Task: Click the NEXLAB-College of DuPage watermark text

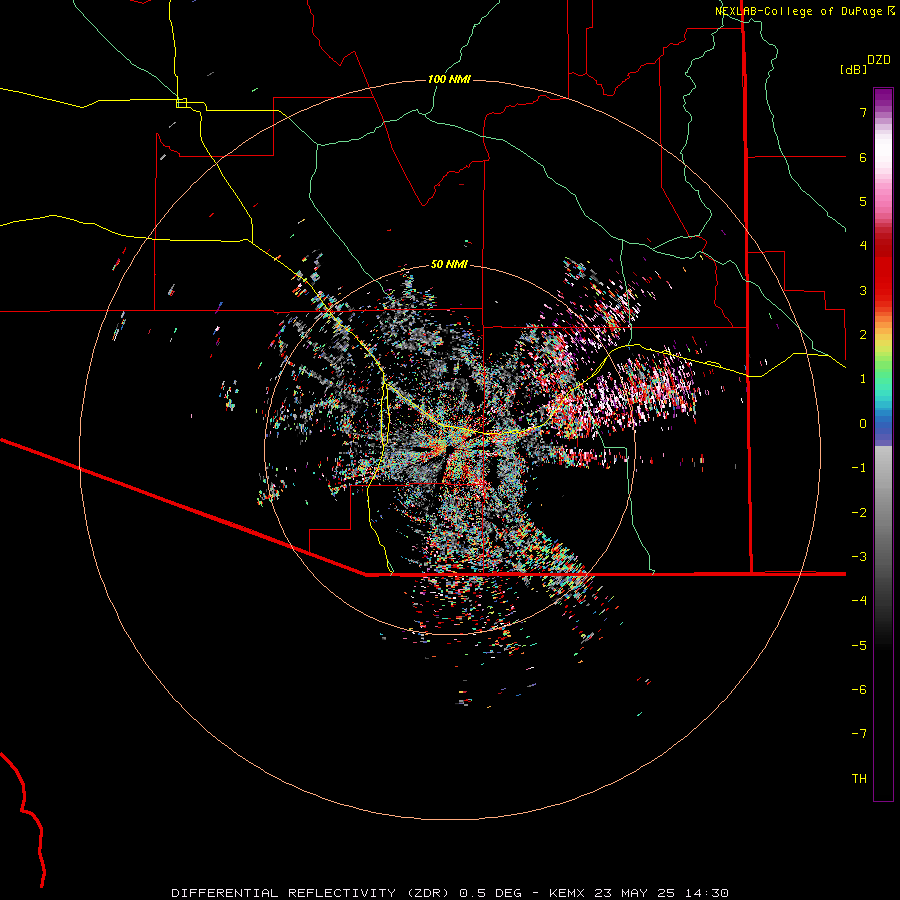Action: pos(805,11)
